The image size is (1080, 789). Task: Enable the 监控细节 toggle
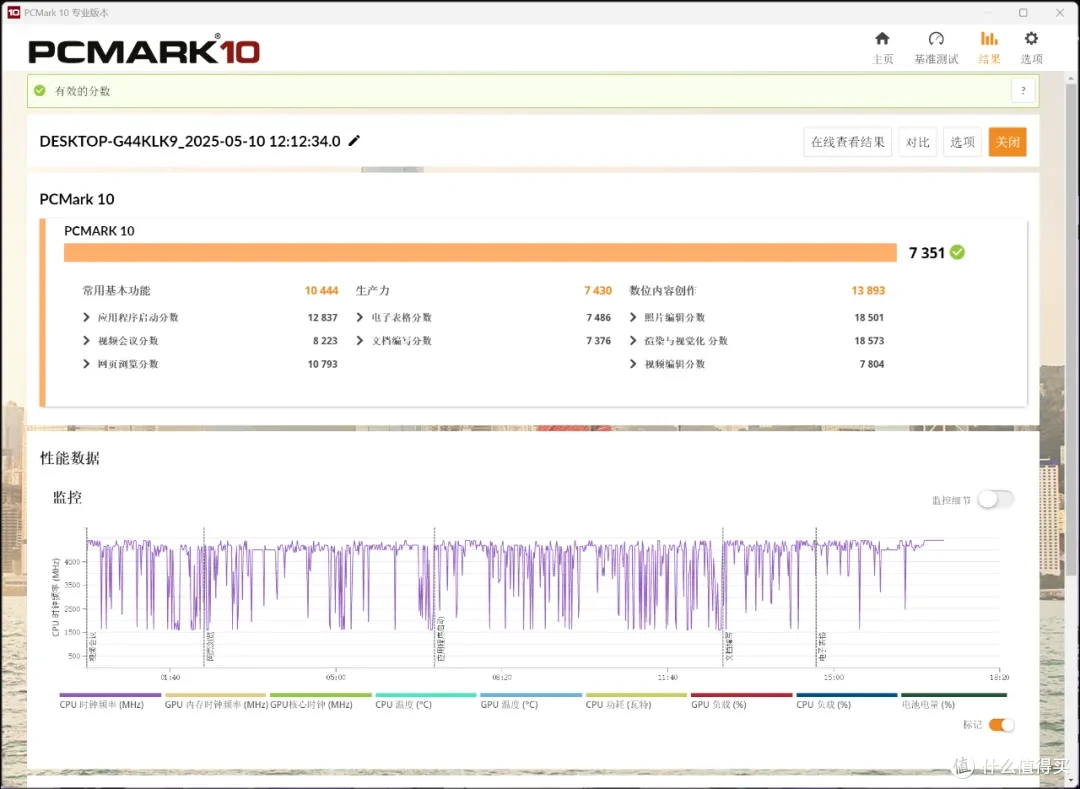click(x=995, y=500)
